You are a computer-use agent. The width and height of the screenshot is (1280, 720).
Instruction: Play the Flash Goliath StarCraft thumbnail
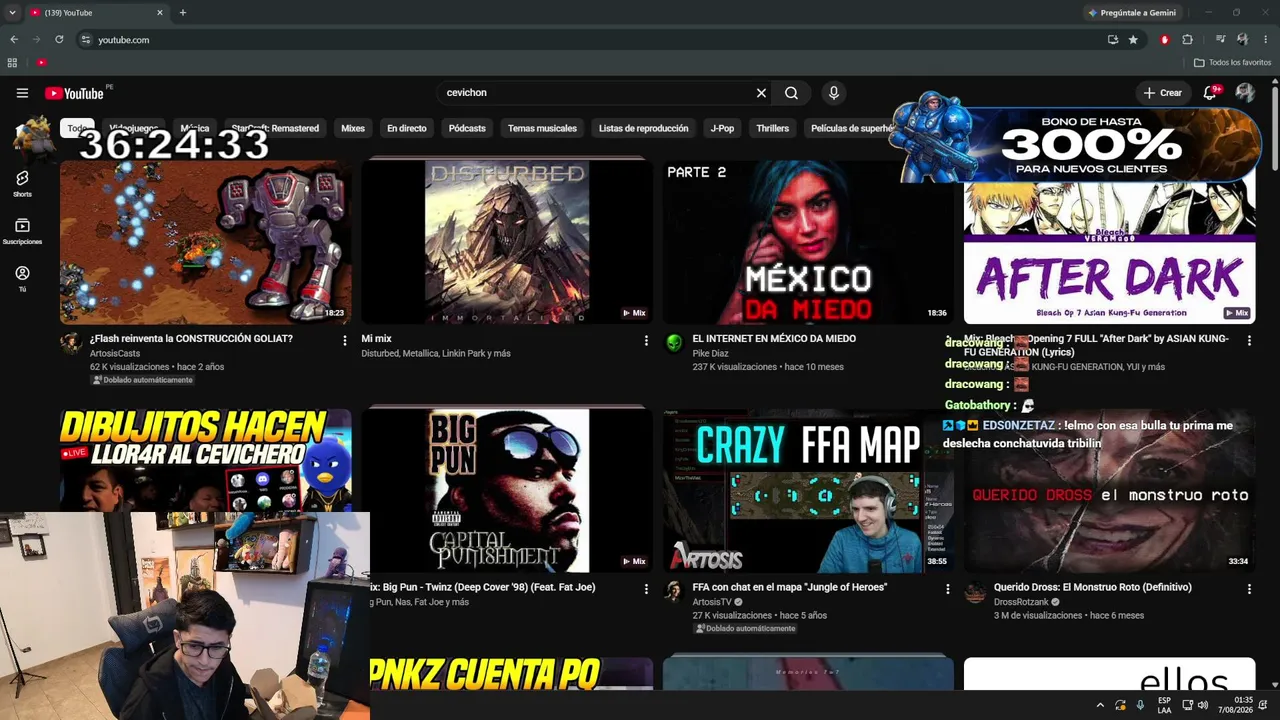coord(206,241)
